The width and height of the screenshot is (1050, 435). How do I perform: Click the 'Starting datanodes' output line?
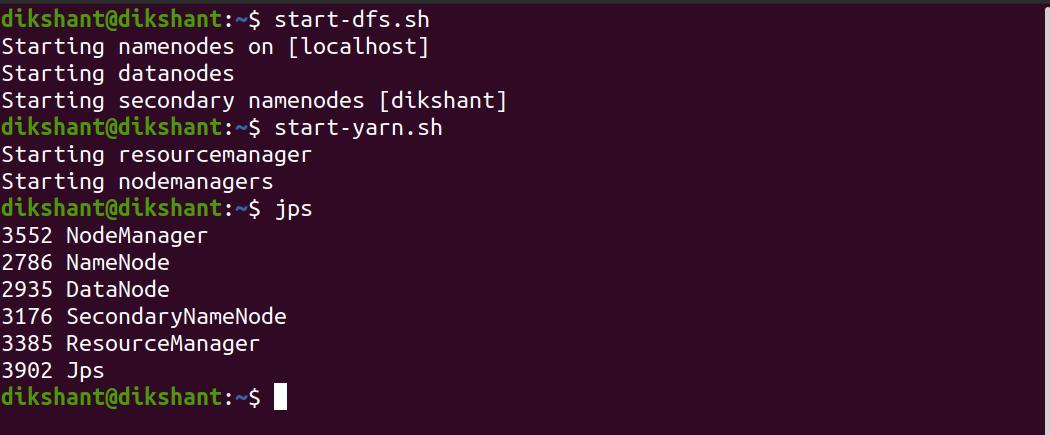pyautogui.click(x=117, y=73)
